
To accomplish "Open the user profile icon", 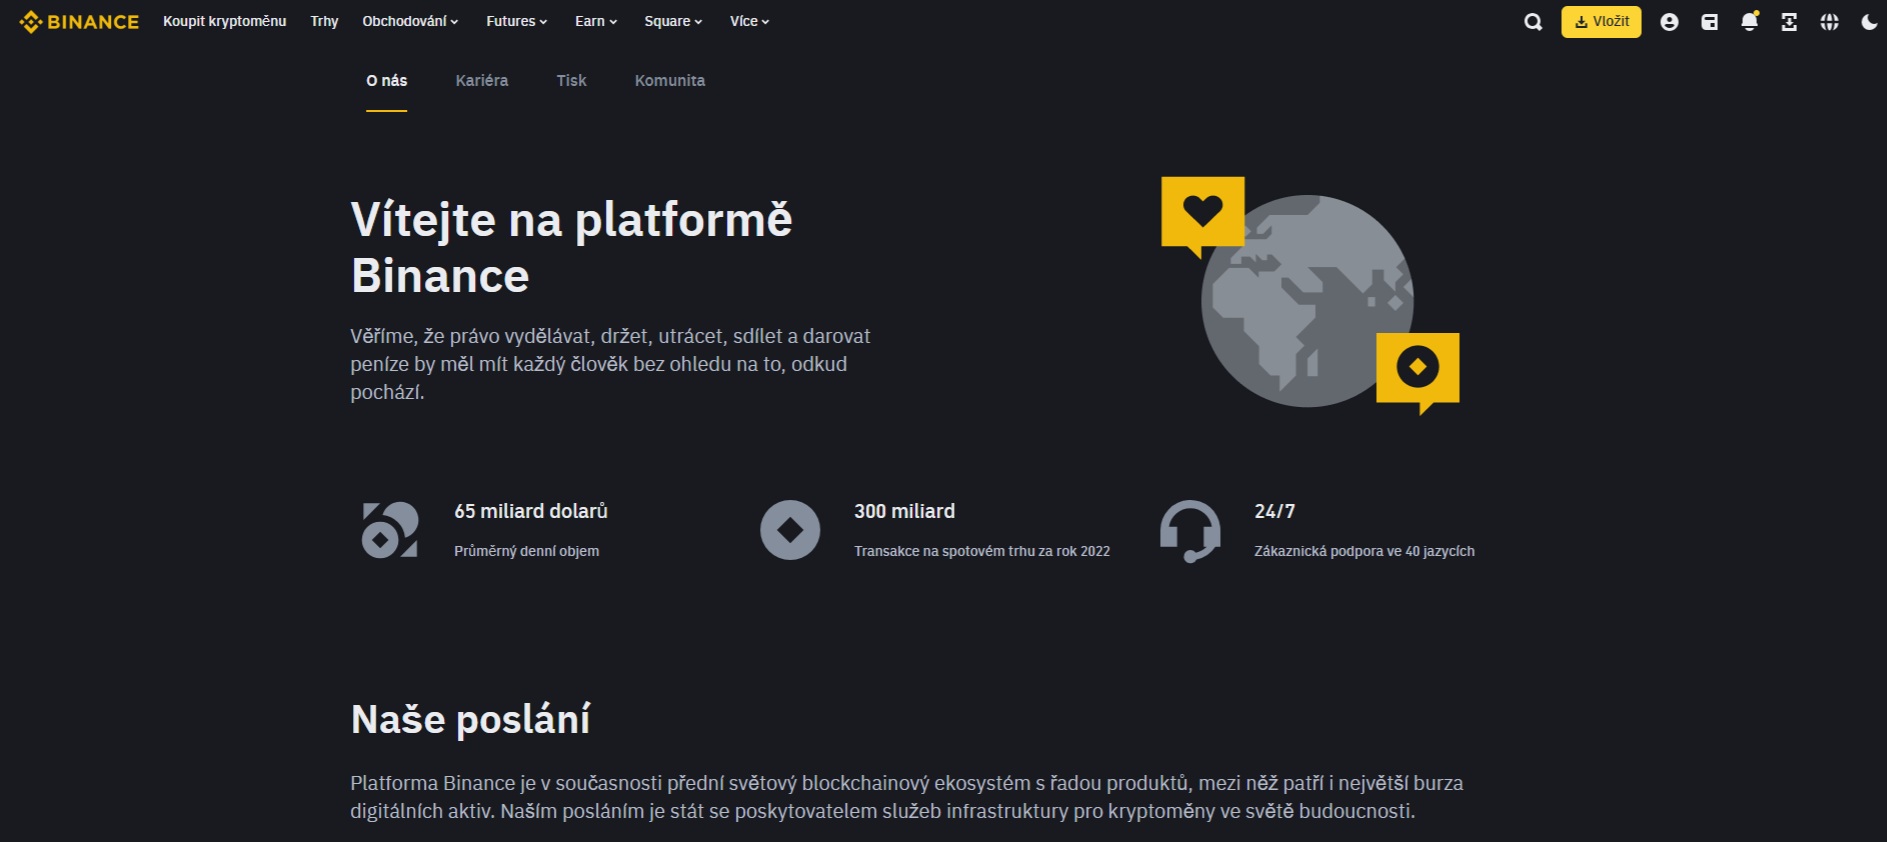I will pyautogui.click(x=1669, y=22).
